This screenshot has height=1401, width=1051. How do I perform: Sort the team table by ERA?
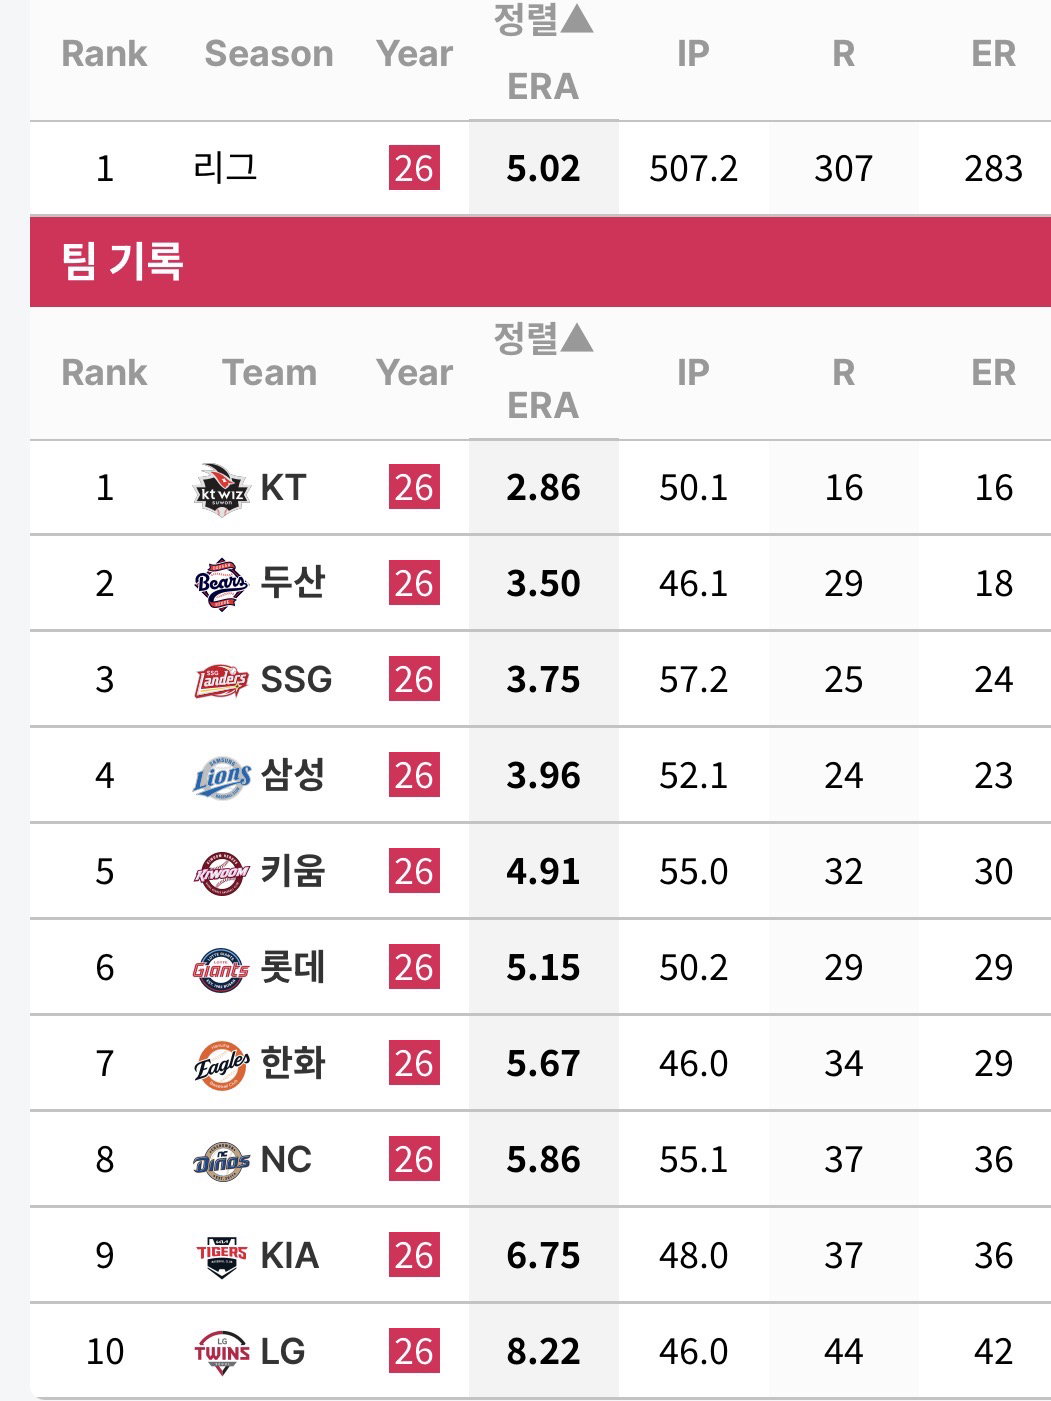click(x=543, y=372)
